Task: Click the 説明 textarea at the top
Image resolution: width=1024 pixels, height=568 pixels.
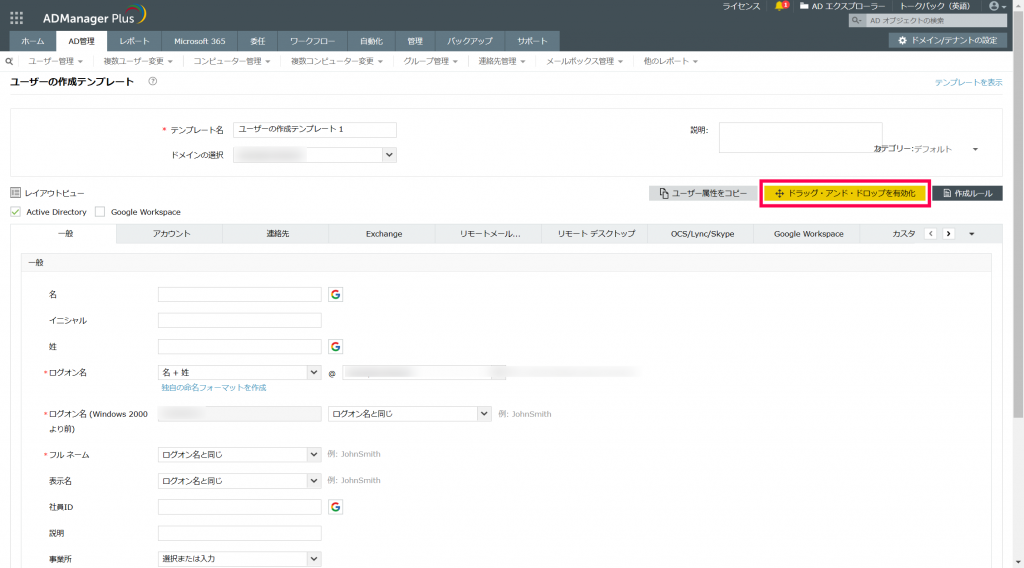Action: click(x=801, y=137)
